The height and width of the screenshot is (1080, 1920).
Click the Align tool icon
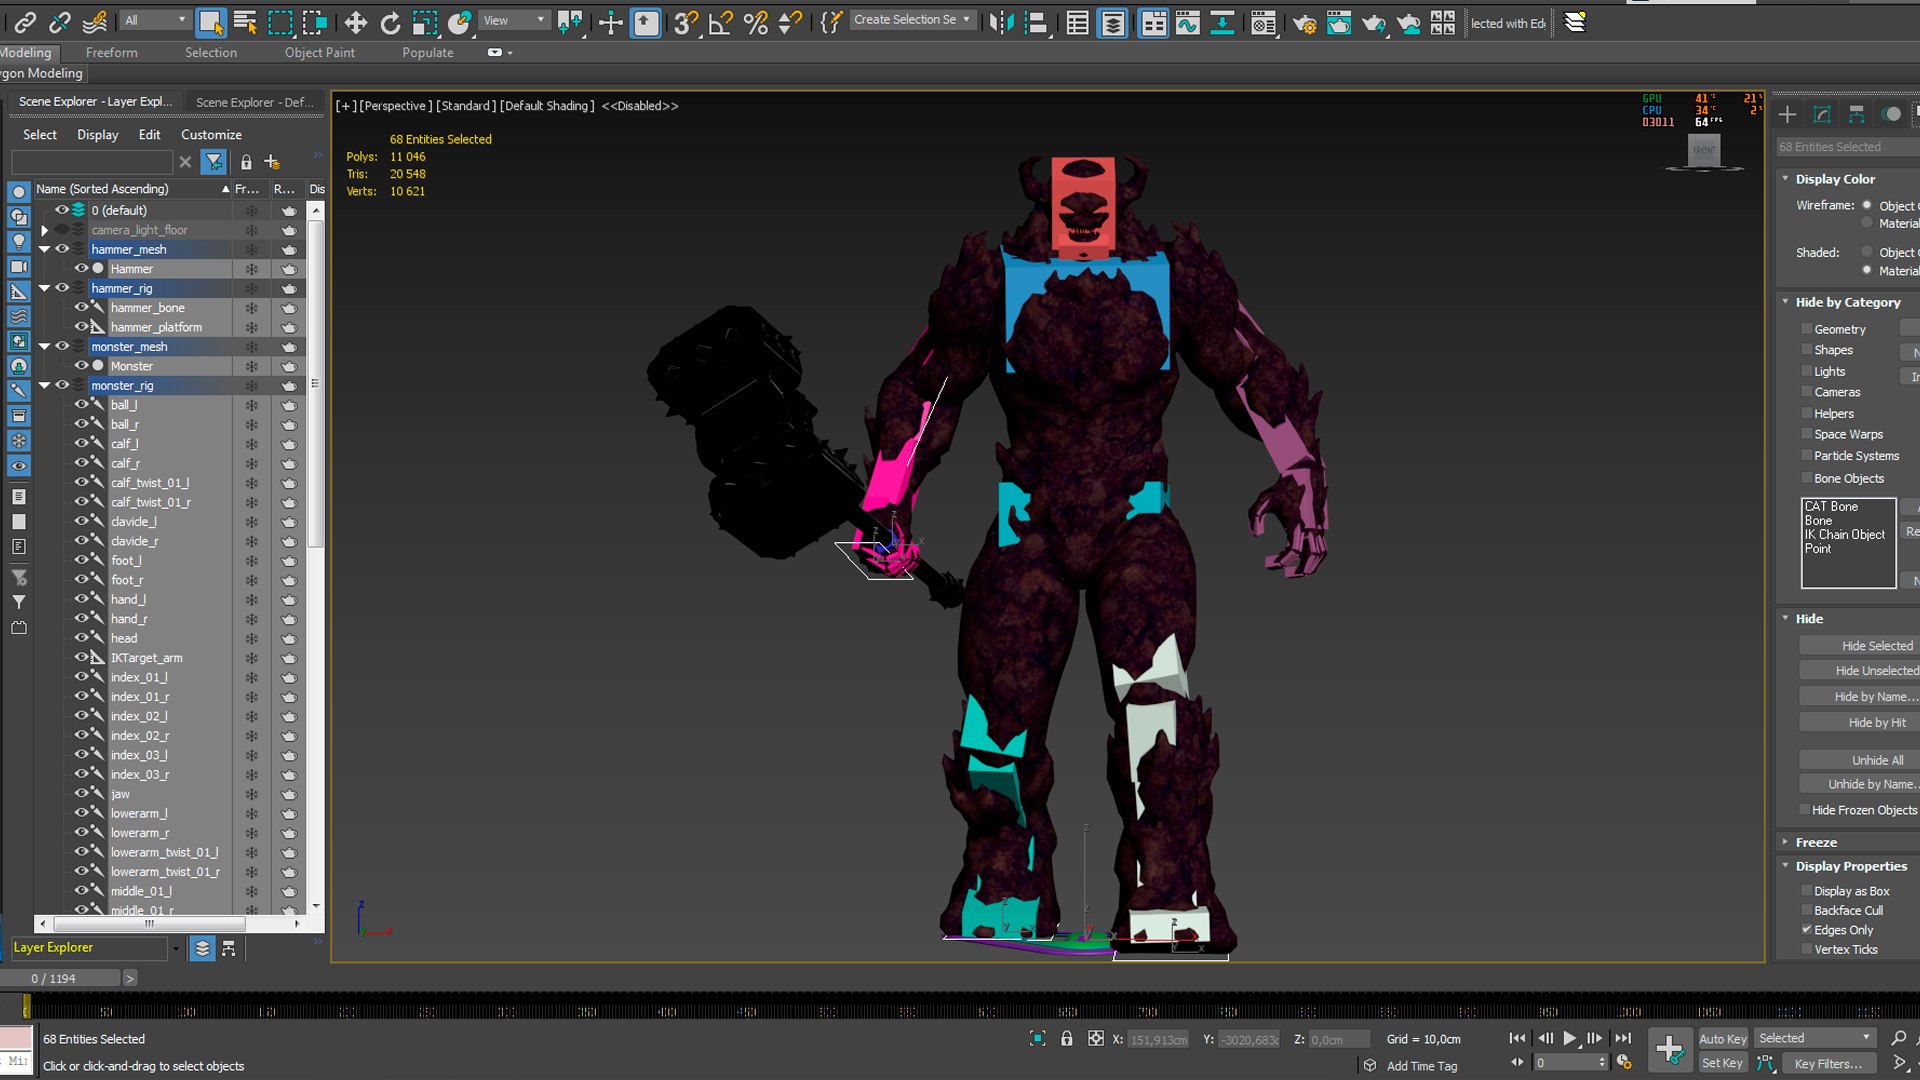pyautogui.click(x=1037, y=21)
